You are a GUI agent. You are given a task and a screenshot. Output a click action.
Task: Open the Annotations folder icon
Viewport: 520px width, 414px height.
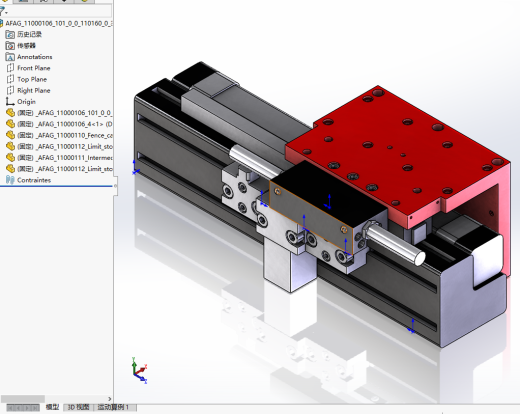[x=10, y=57]
